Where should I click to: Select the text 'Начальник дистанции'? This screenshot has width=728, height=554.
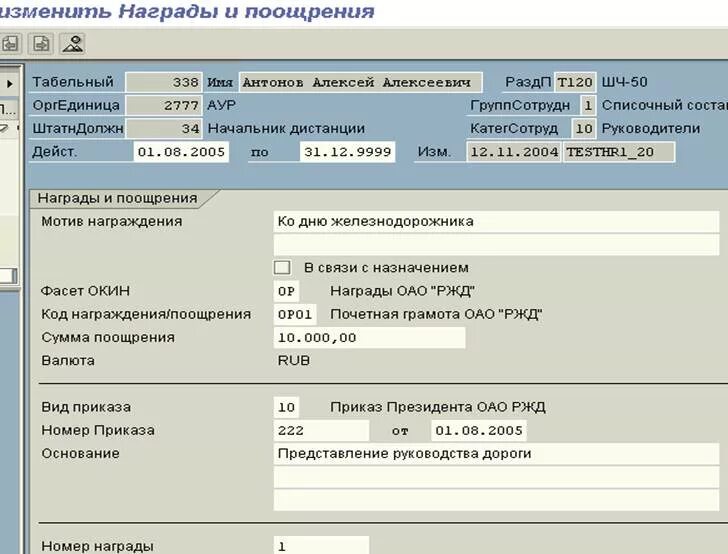click(286, 129)
